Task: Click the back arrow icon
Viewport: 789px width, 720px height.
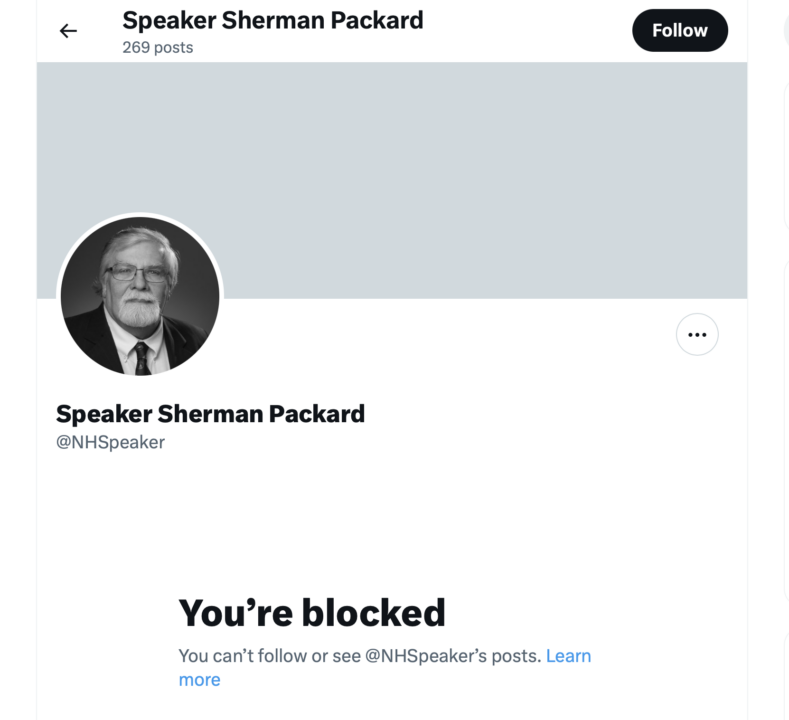Action: point(68,31)
